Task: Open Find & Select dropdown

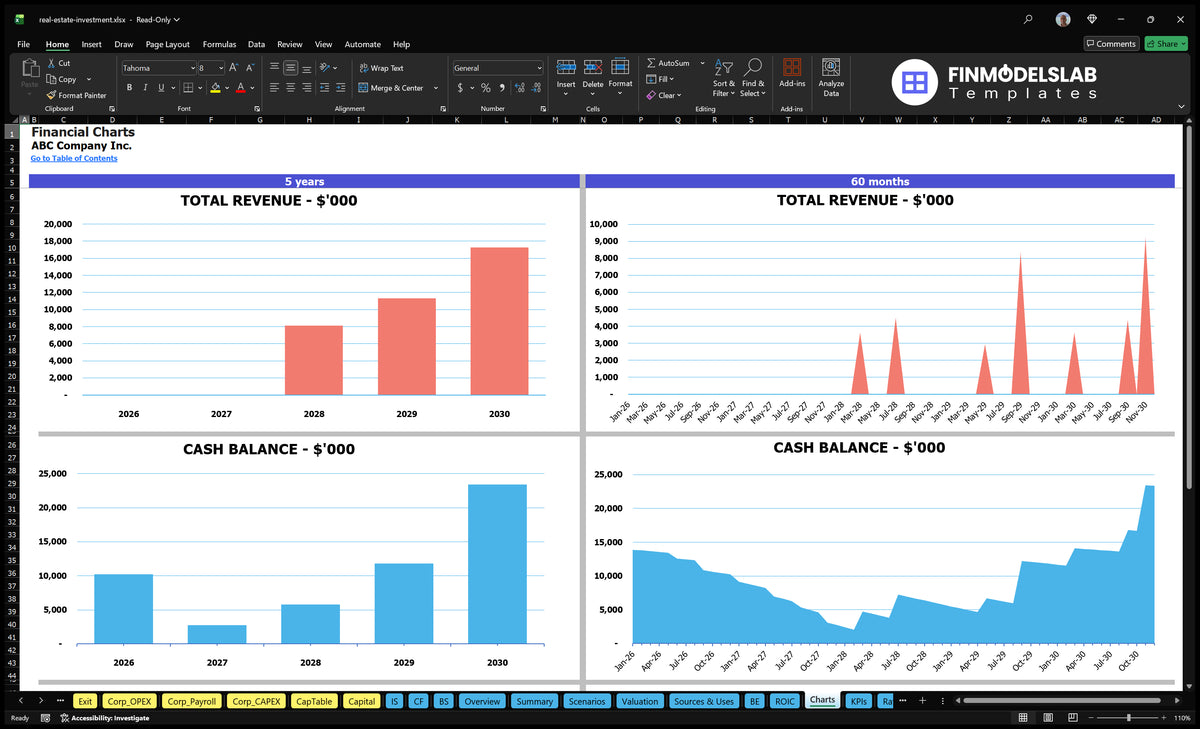Action: pos(754,79)
